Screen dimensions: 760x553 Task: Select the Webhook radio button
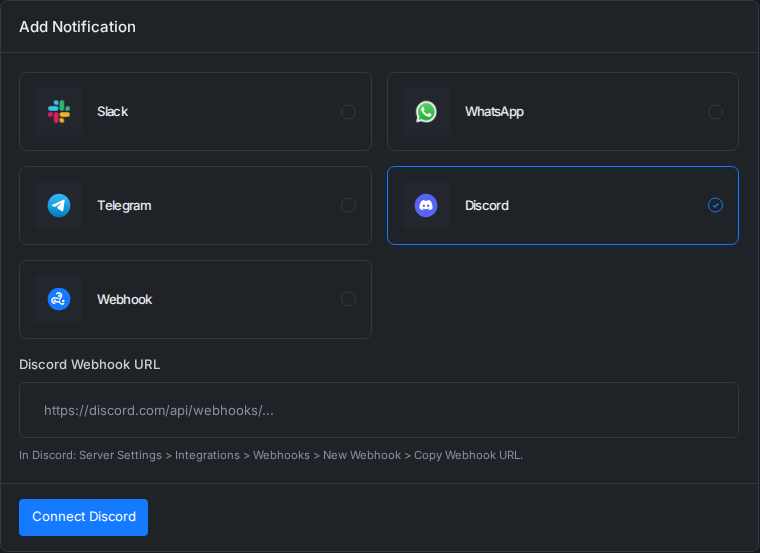click(348, 299)
